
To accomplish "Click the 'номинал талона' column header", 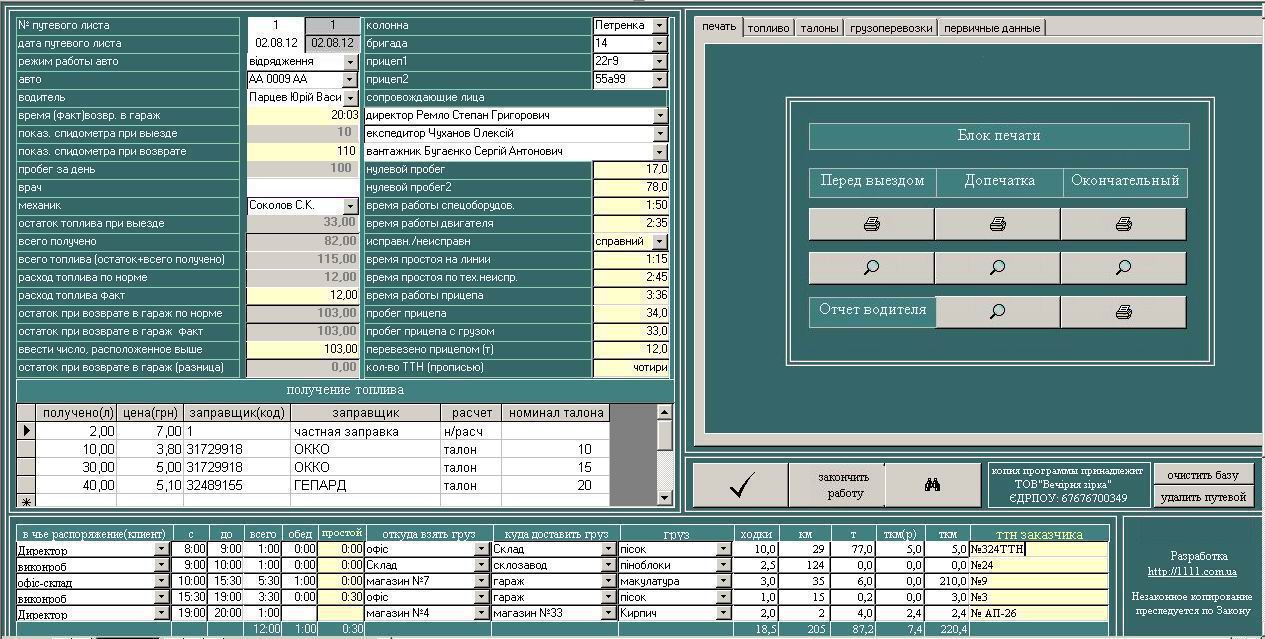I will click(556, 413).
